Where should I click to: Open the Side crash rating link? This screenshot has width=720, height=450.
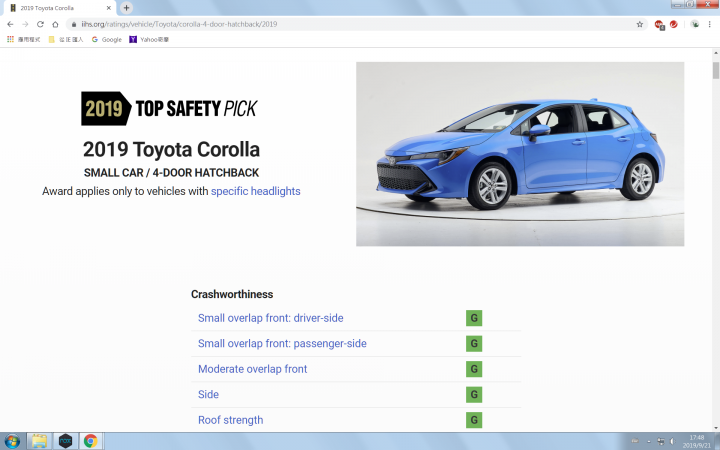pyautogui.click(x=208, y=394)
